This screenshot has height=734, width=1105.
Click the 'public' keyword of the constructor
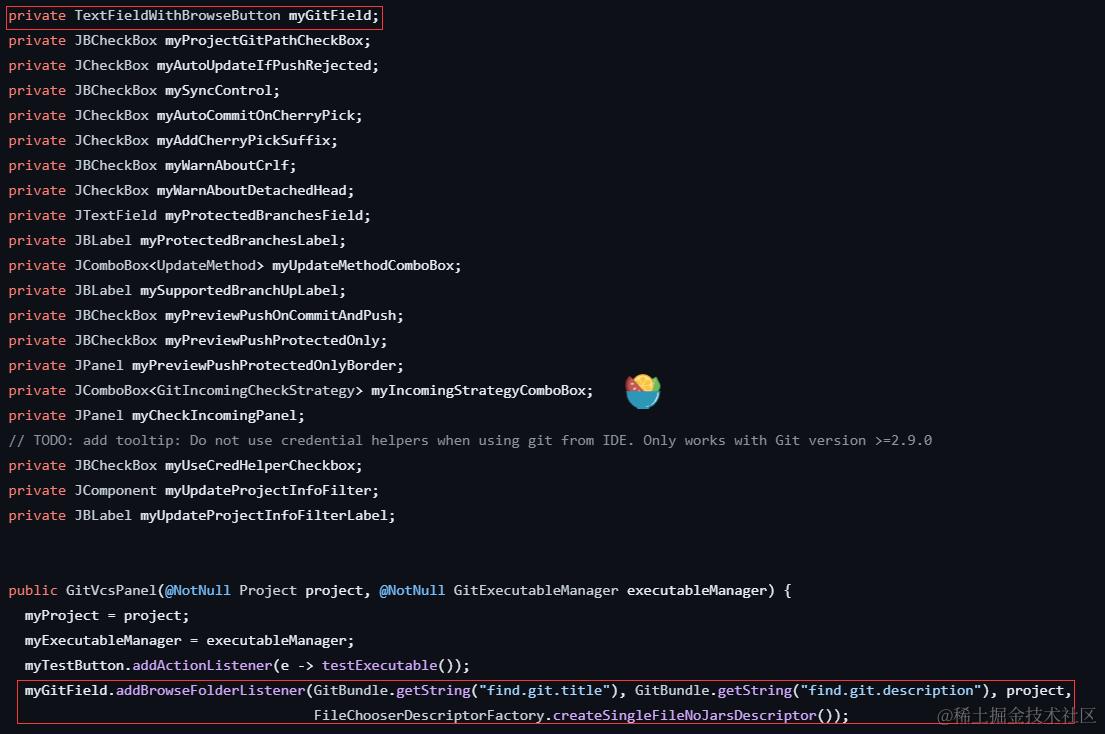click(x=33, y=590)
